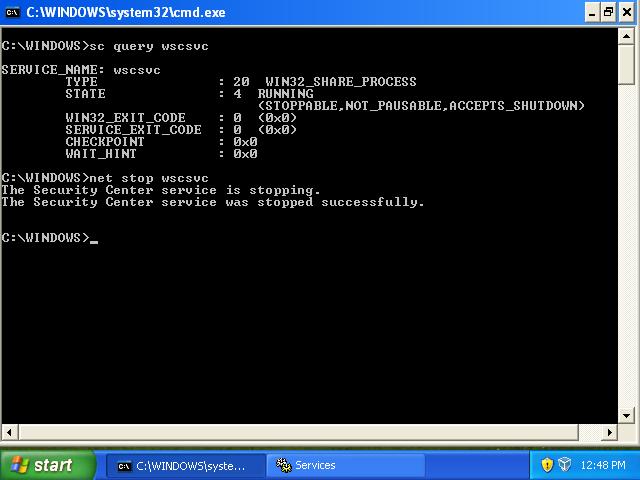Click the vertical scrollbar up arrow
Image resolution: width=640 pixels, height=480 pixels.
(626, 36)
